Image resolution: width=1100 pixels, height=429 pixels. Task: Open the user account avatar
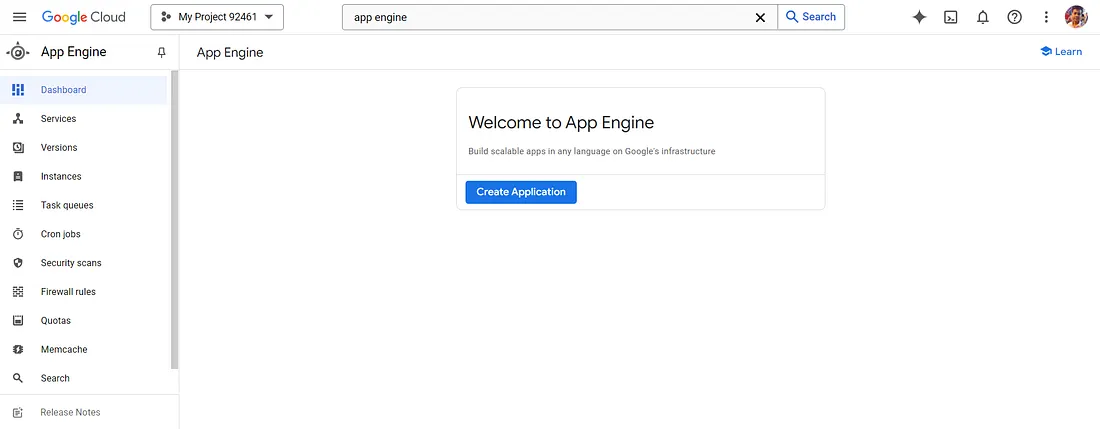[x=1076, y=17]
